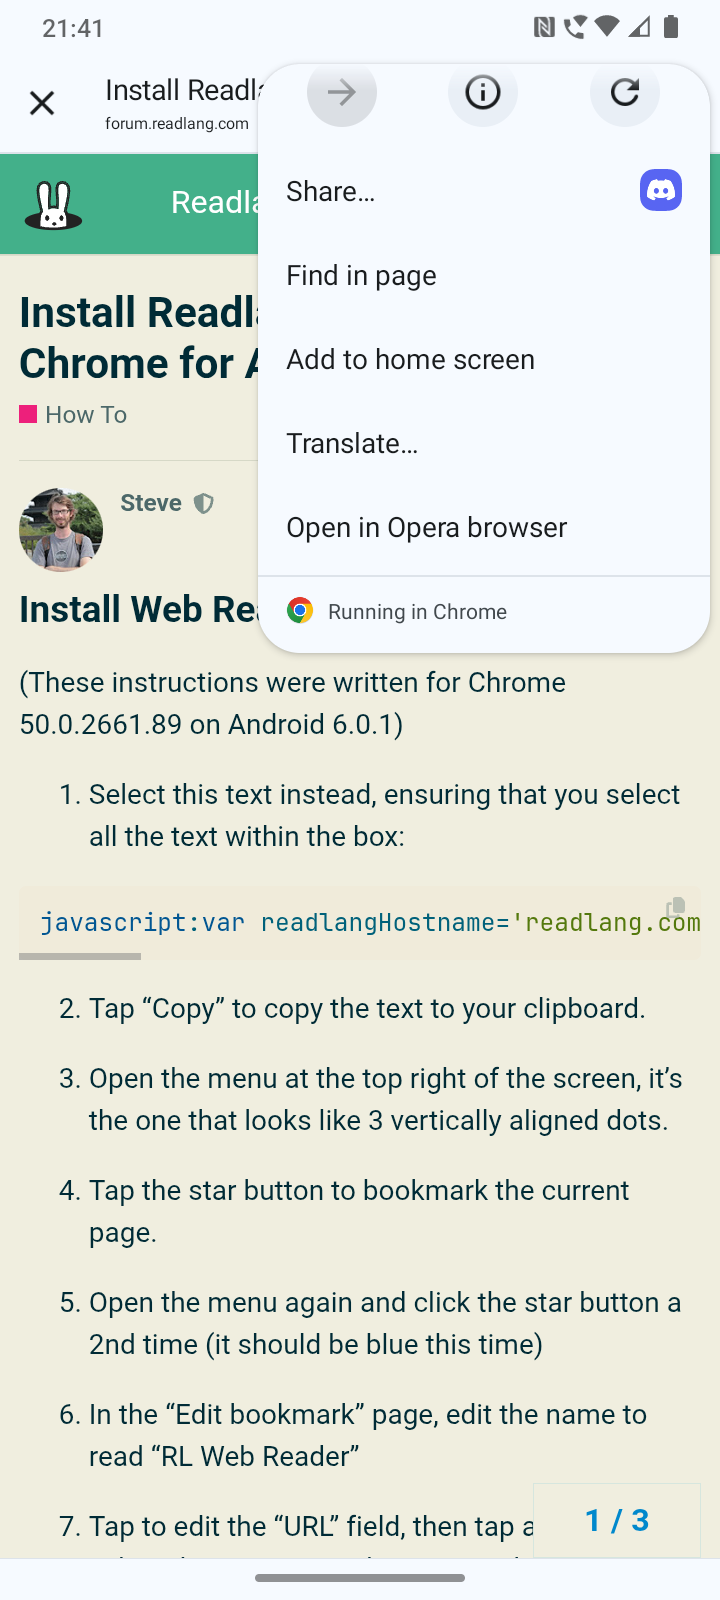720x1600 pixels.
Task: Choose Open in Opera browser
Action: tap(426, 527)
